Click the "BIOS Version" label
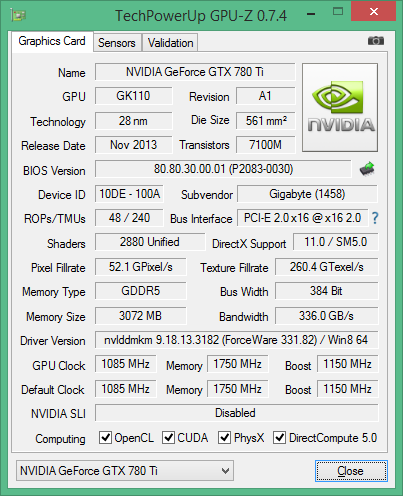This screenshot has height=496, width=403. click(x=54, y=171)
